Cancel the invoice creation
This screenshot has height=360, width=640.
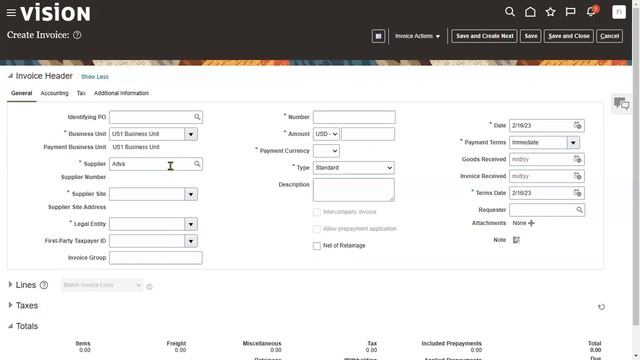tap(609, 36)
